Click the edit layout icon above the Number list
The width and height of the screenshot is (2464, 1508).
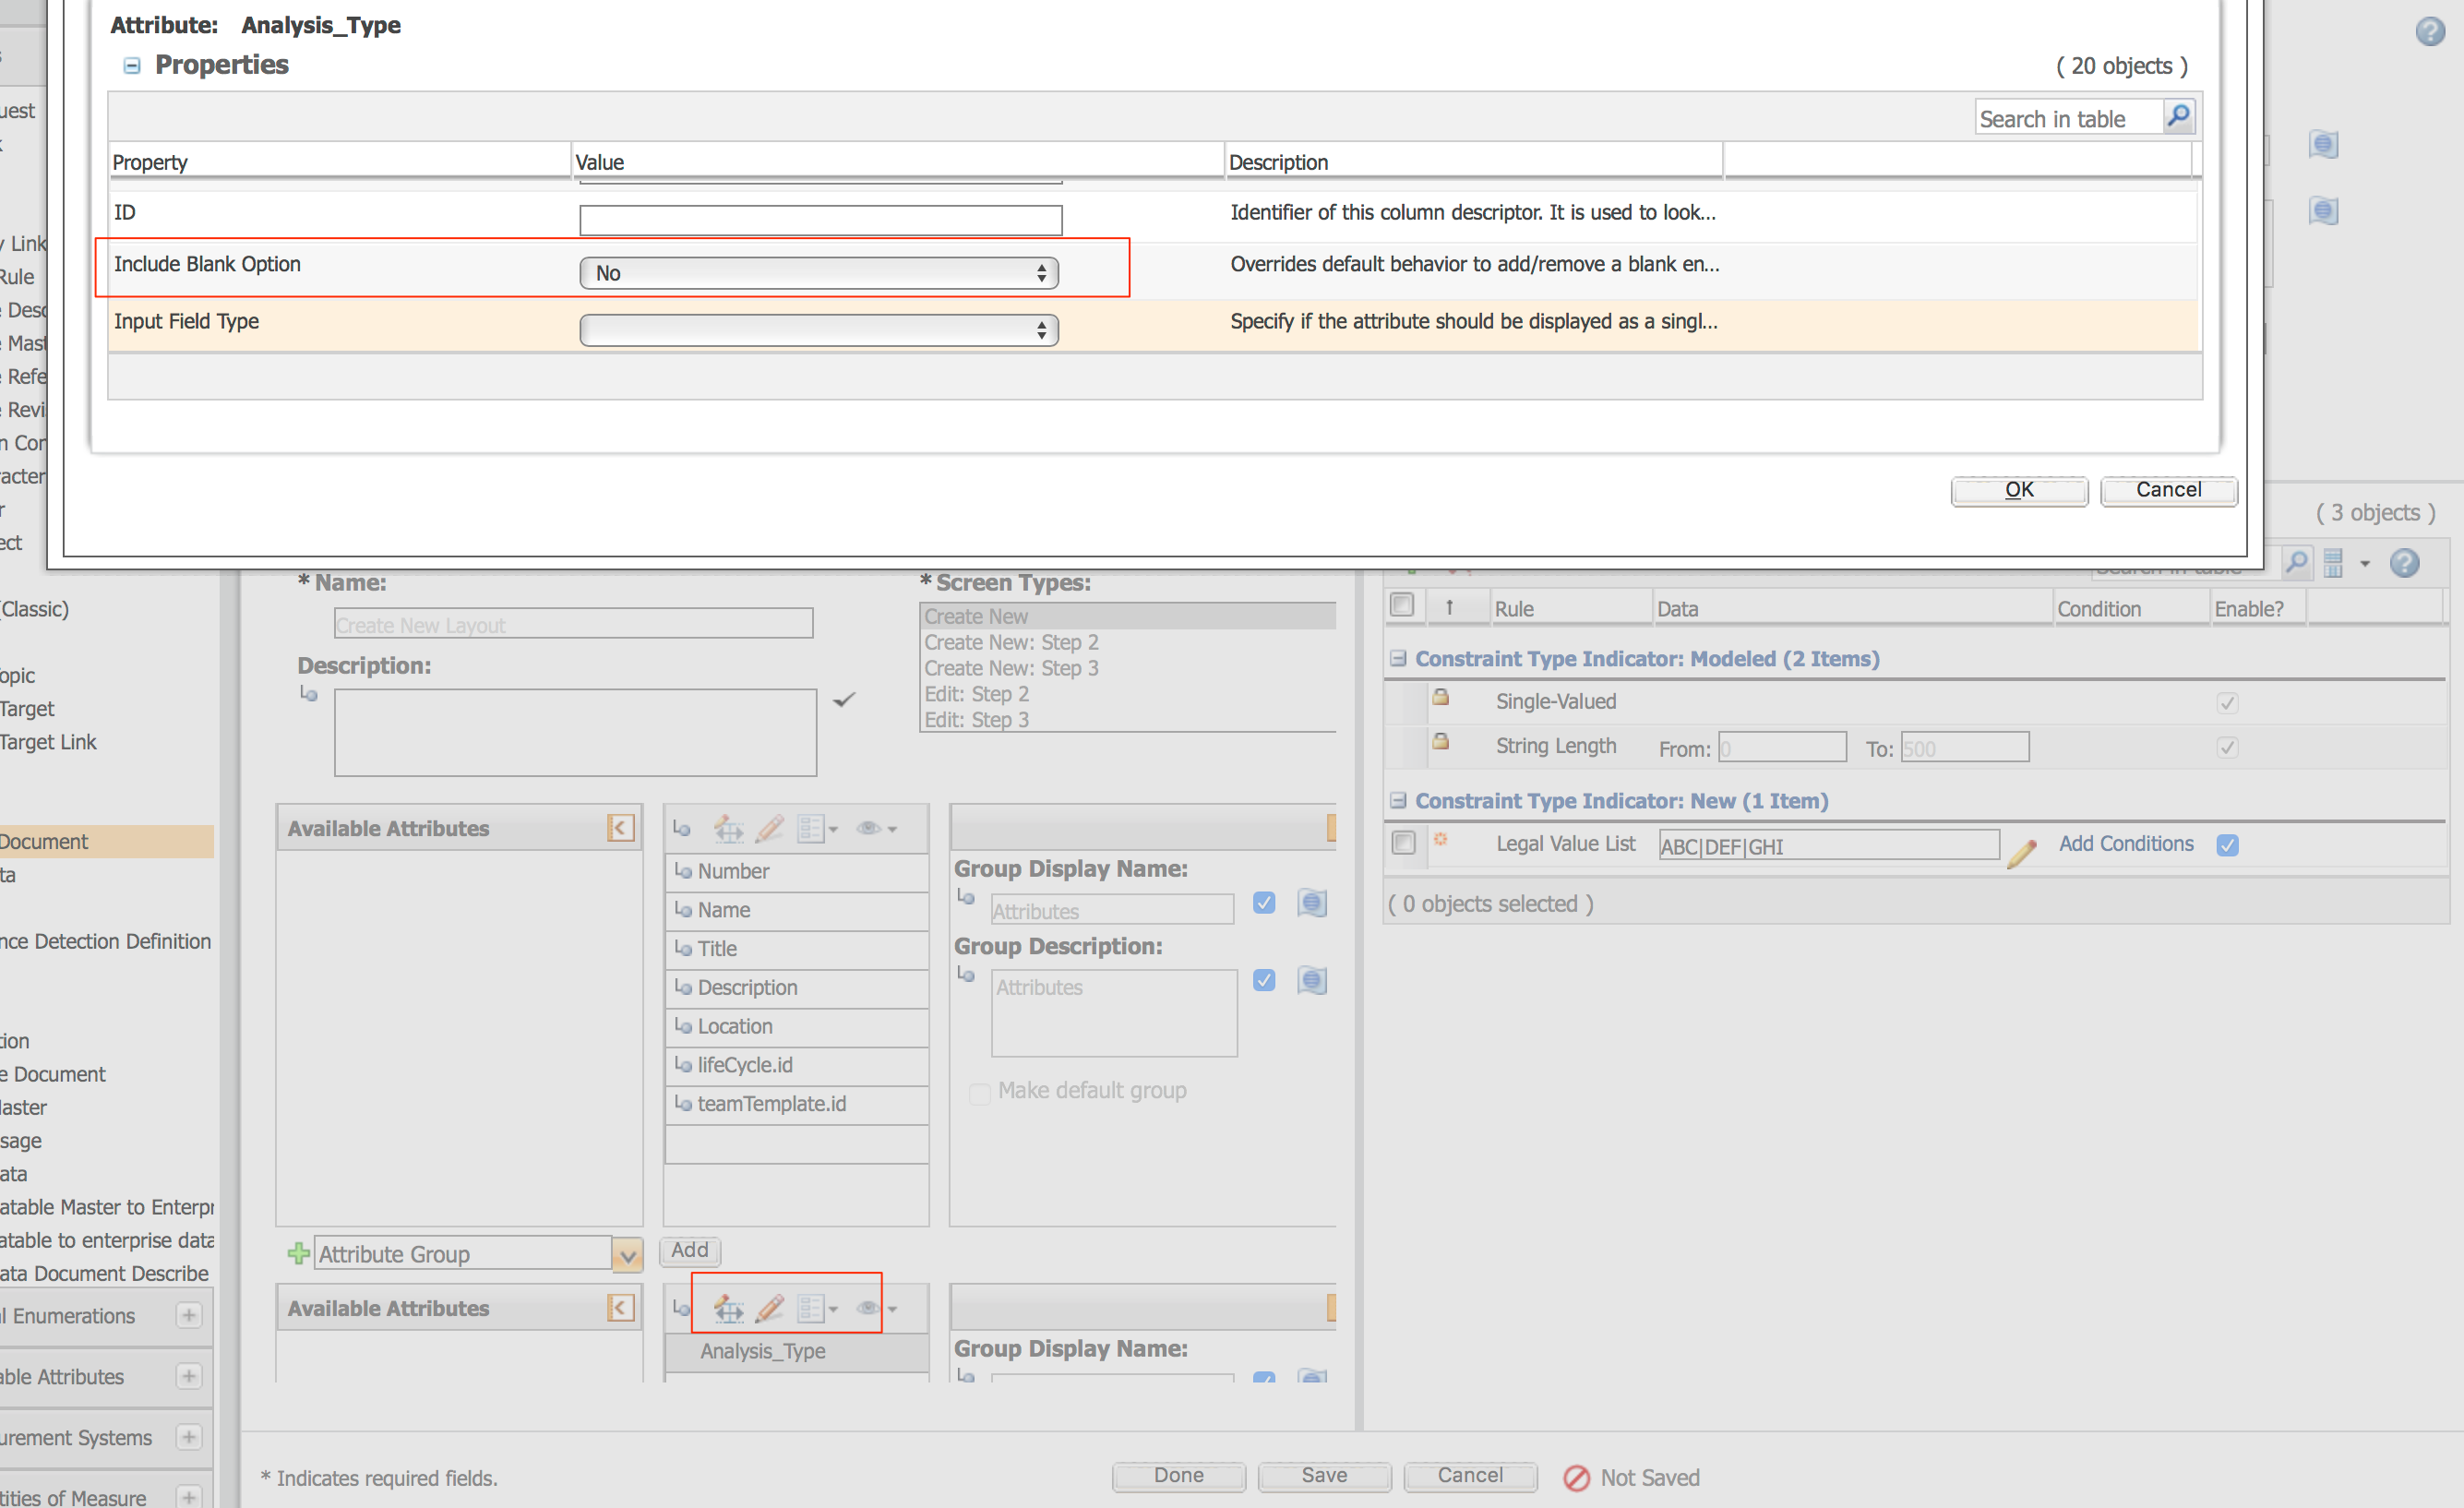[728, 828]
